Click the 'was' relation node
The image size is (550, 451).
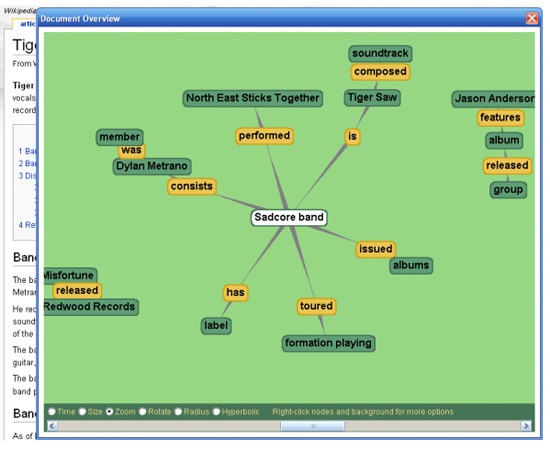(132, 151)
